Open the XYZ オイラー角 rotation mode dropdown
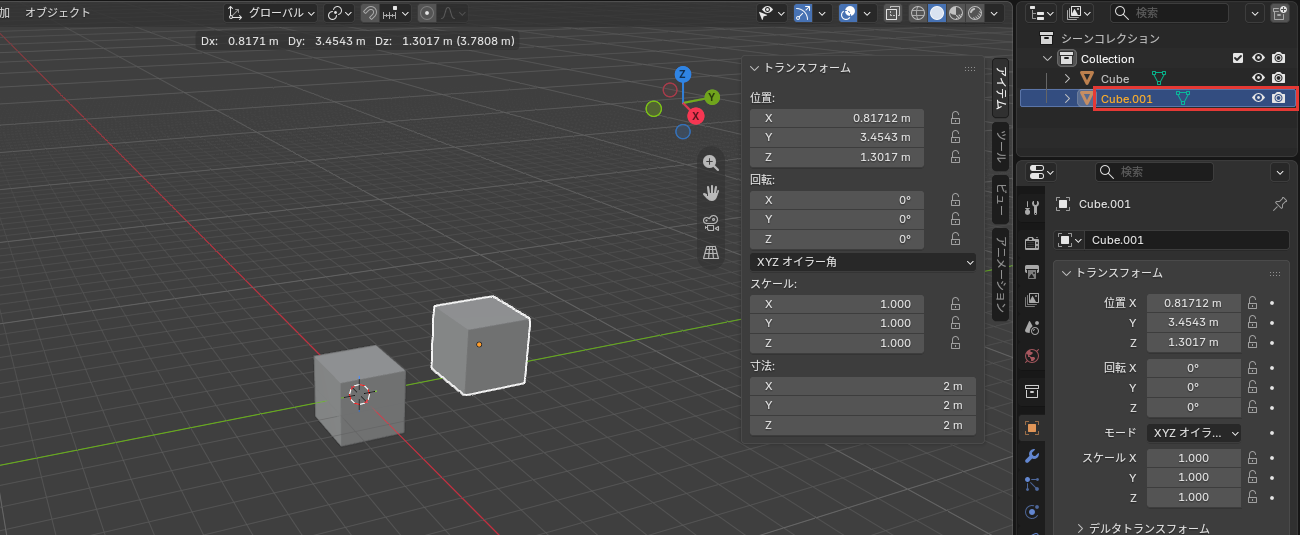 pyautogui.click(x=862, y=262)
